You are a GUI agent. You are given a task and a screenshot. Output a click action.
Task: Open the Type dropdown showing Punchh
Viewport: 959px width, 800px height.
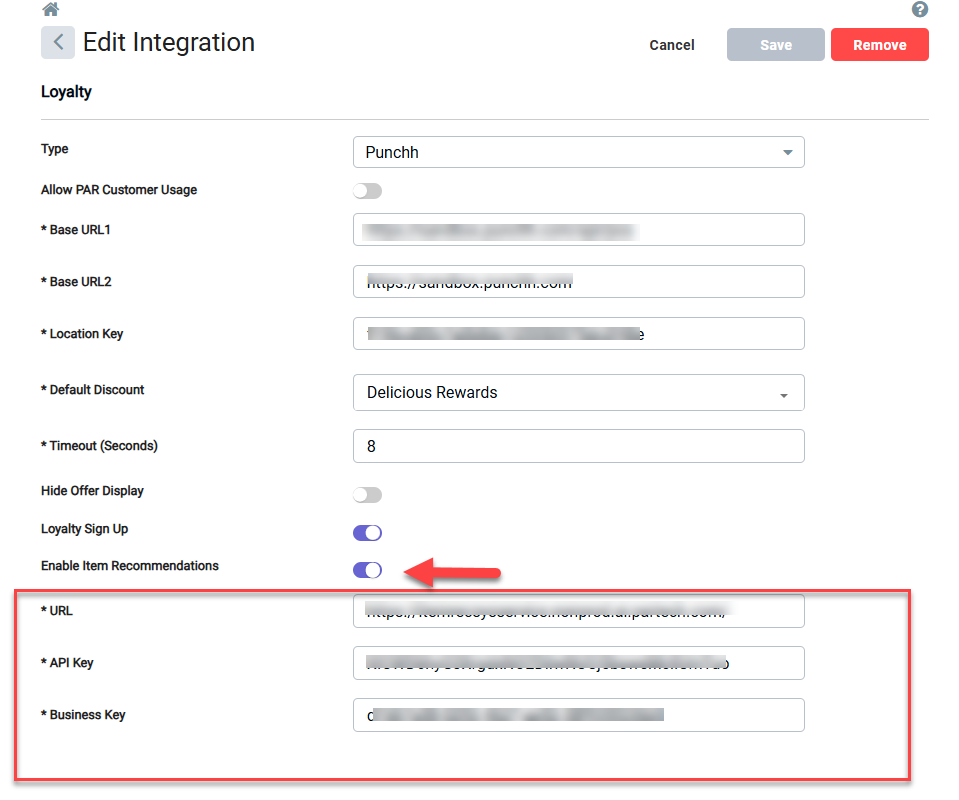pos(579,152)
